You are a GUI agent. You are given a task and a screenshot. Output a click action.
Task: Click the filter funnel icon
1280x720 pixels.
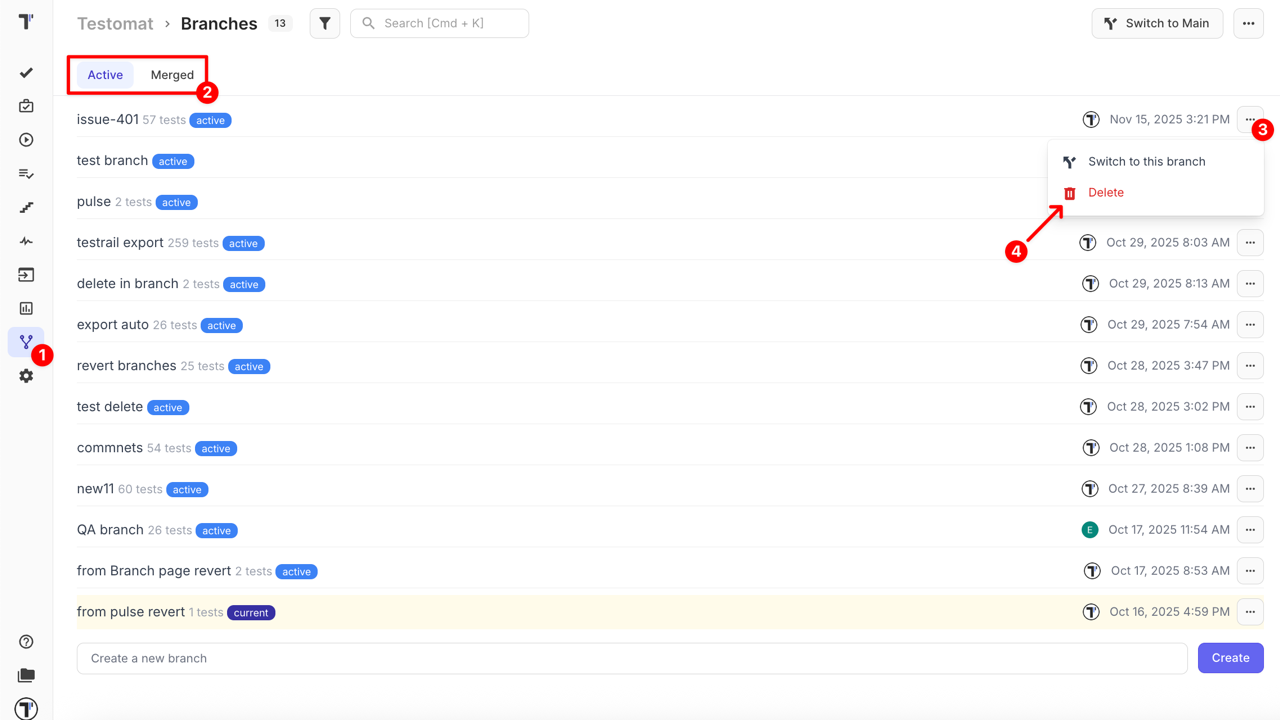click(325, 23)
